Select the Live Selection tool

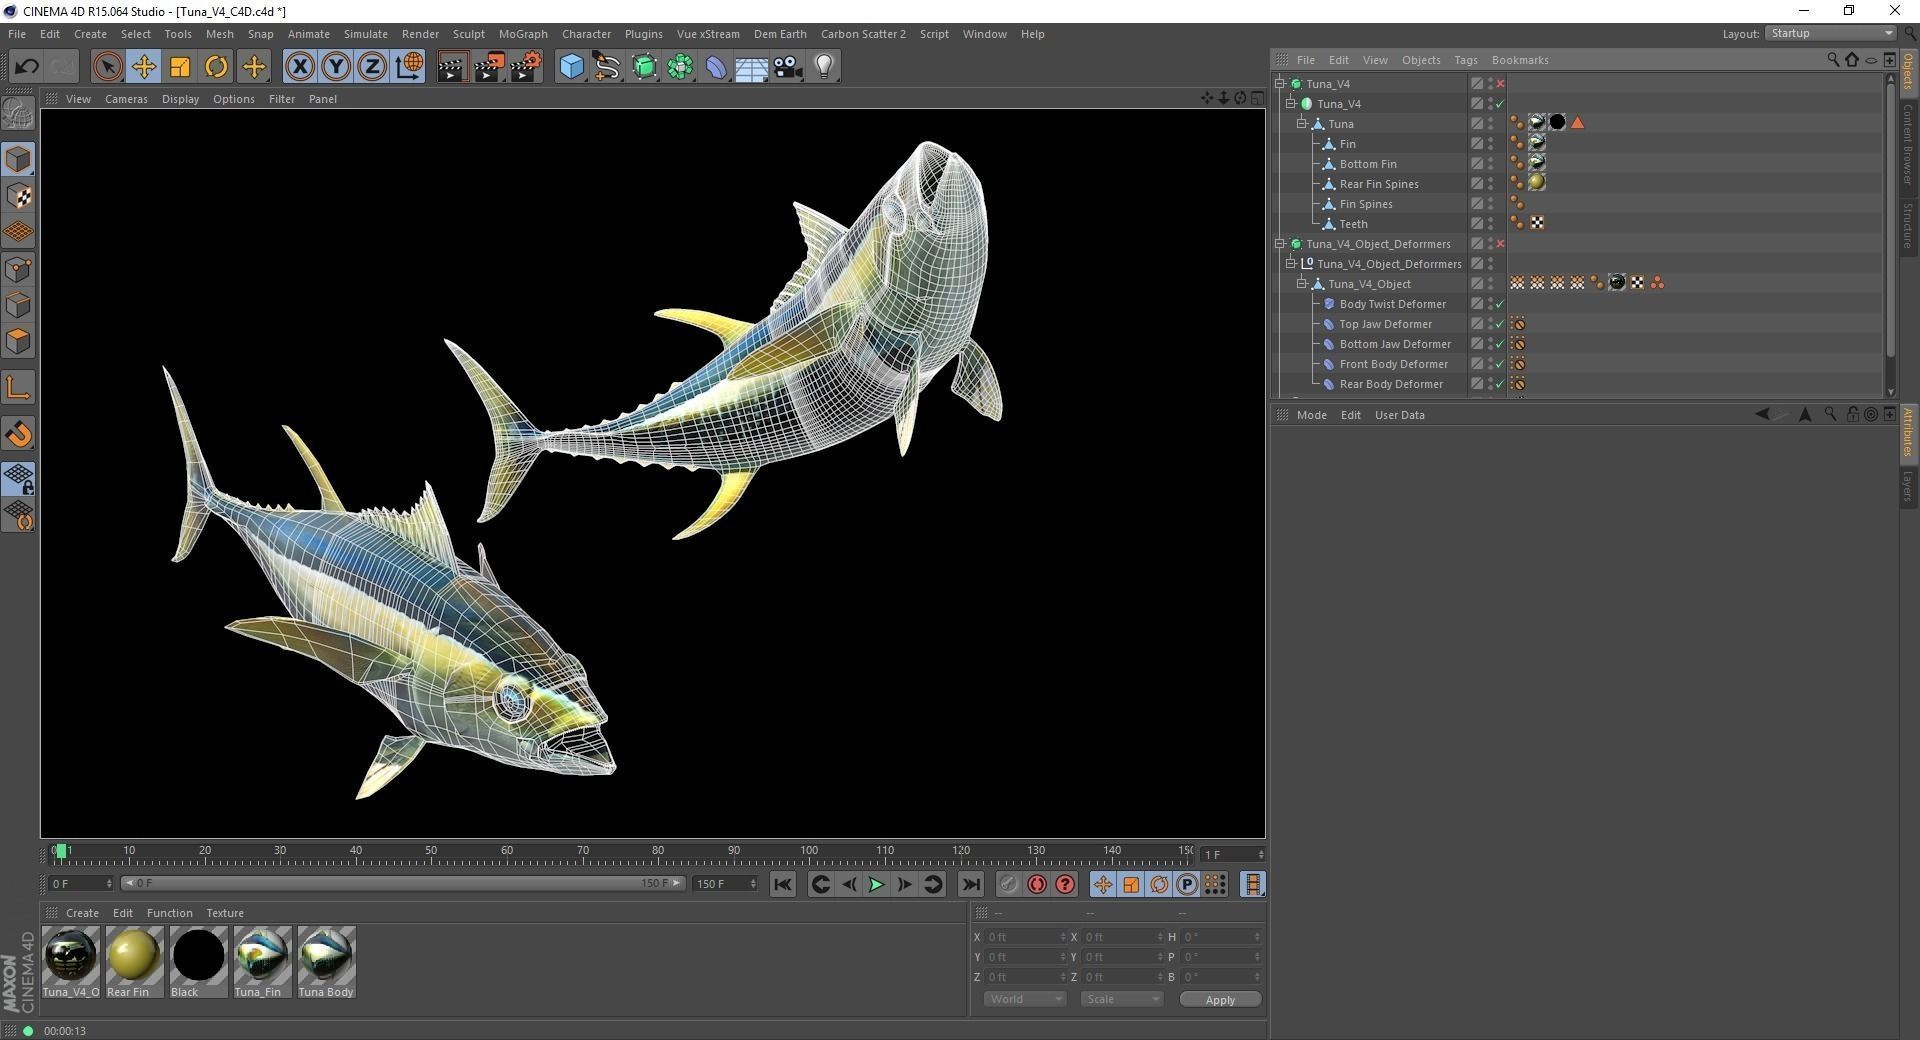pos(107,67)
